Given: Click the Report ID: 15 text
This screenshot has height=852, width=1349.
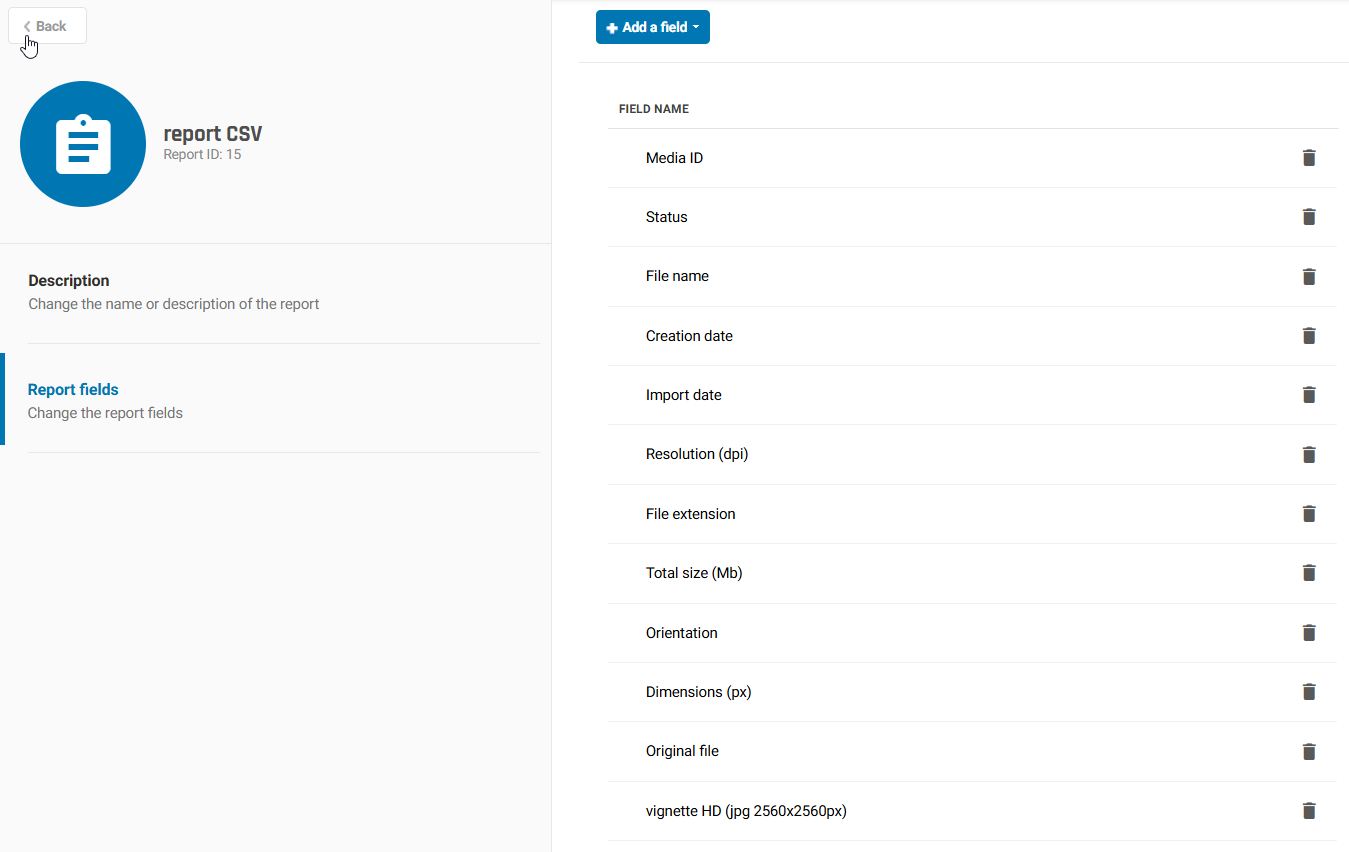Looking at the screenshot, I should [202, 155].
